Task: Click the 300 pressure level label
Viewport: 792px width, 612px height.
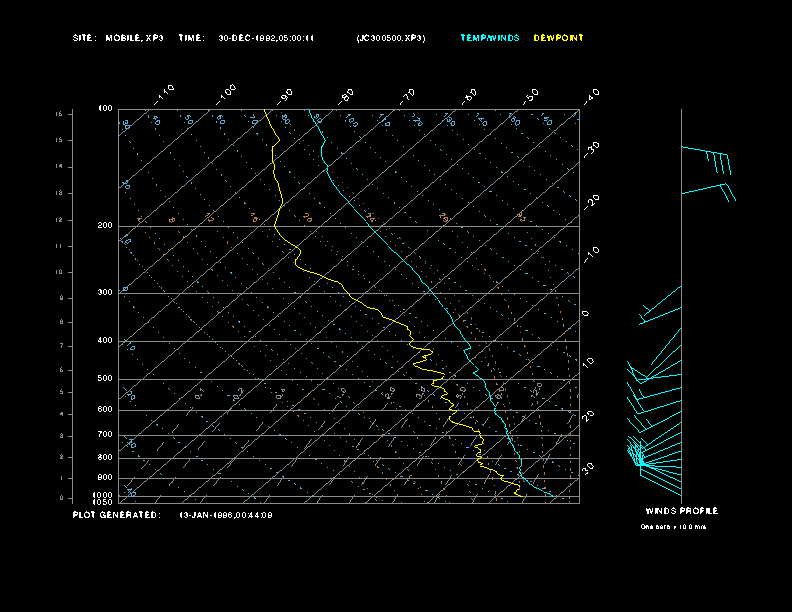Action: (x=105, y=292)
